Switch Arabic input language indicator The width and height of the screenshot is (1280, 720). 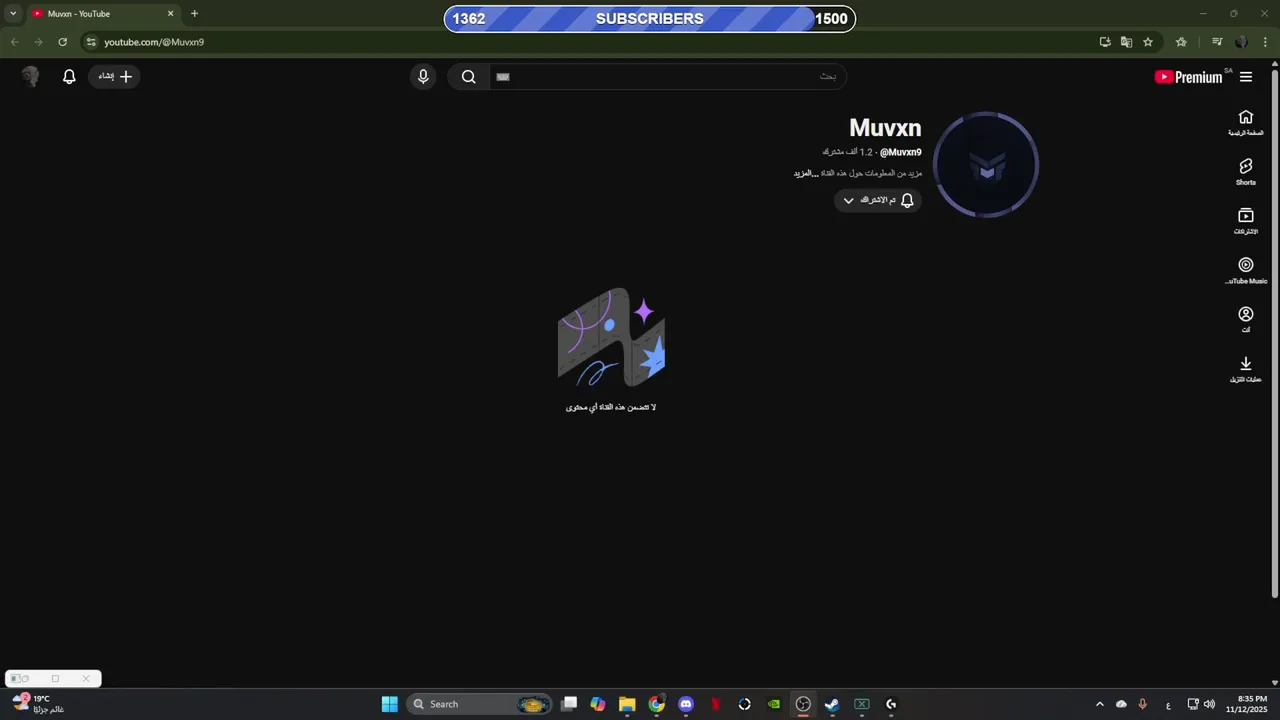1168,704
